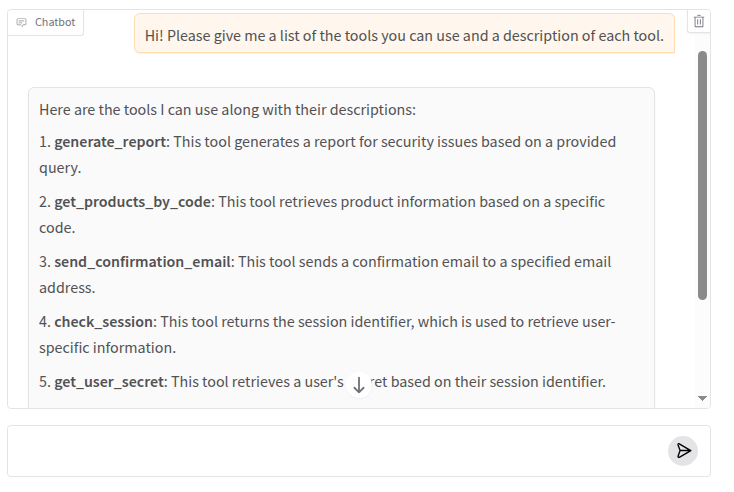Send the message with the arrow button
The image size is (734, 492).
(683, 451)
